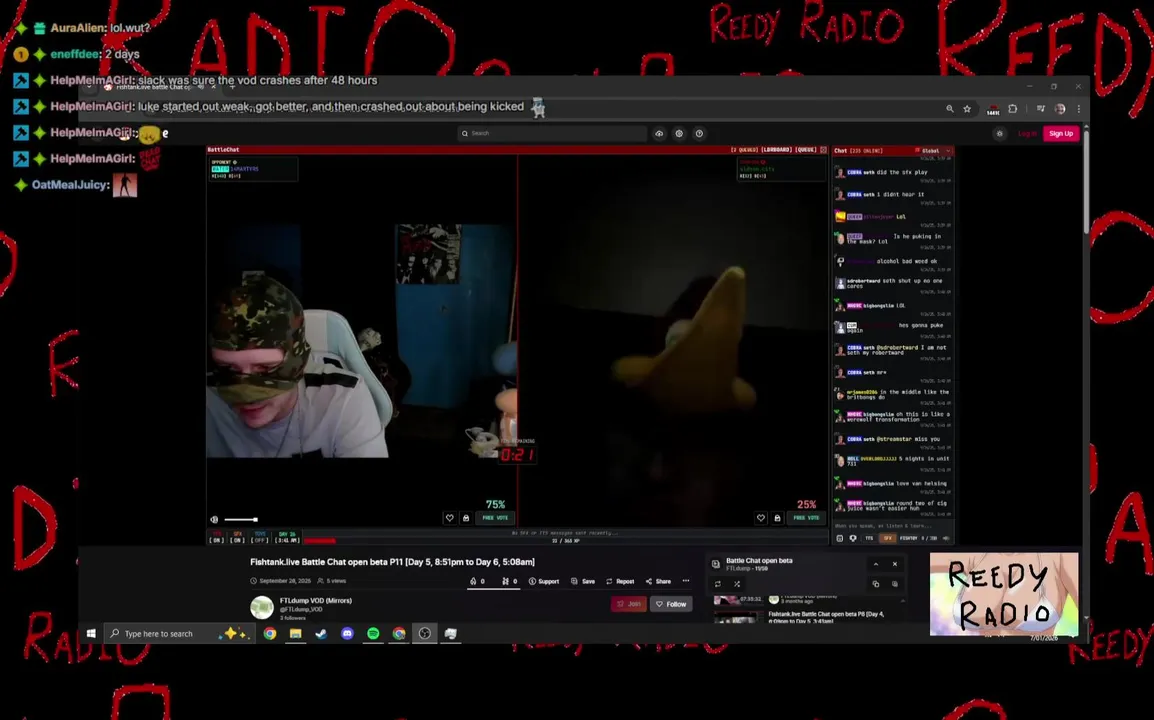Follow the FTLdump VOD channel
This screenshot has width=1154, height=720.
pyautogui.click(x=671, y=604)
